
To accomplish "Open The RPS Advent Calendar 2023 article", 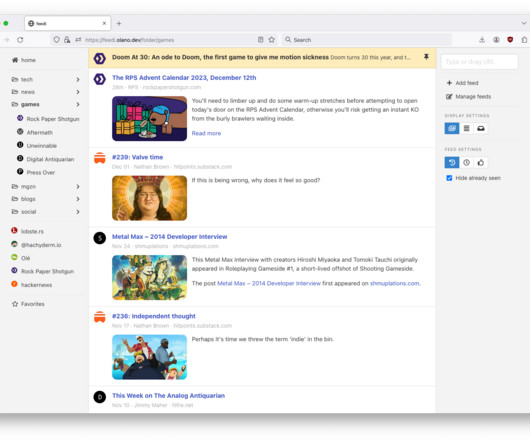I will [x=184, y=78].
